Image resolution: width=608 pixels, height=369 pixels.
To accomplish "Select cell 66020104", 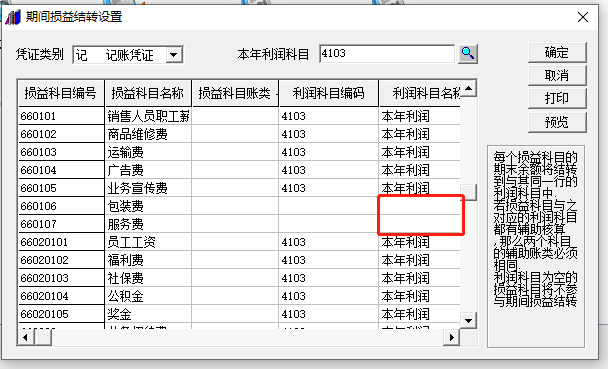I will pyautogui.click(x=61, y=296).
